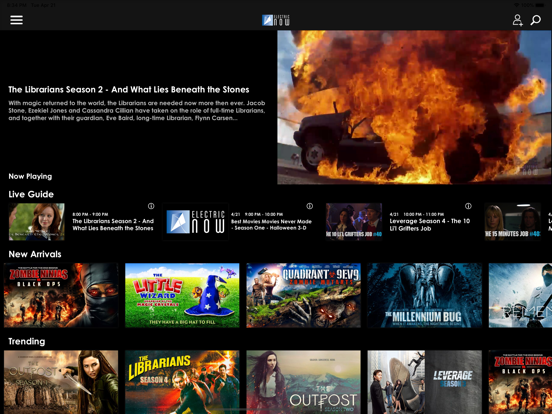Click the featured show description paragraph
This screenshot has height=414, width=552.
[137, 111]
